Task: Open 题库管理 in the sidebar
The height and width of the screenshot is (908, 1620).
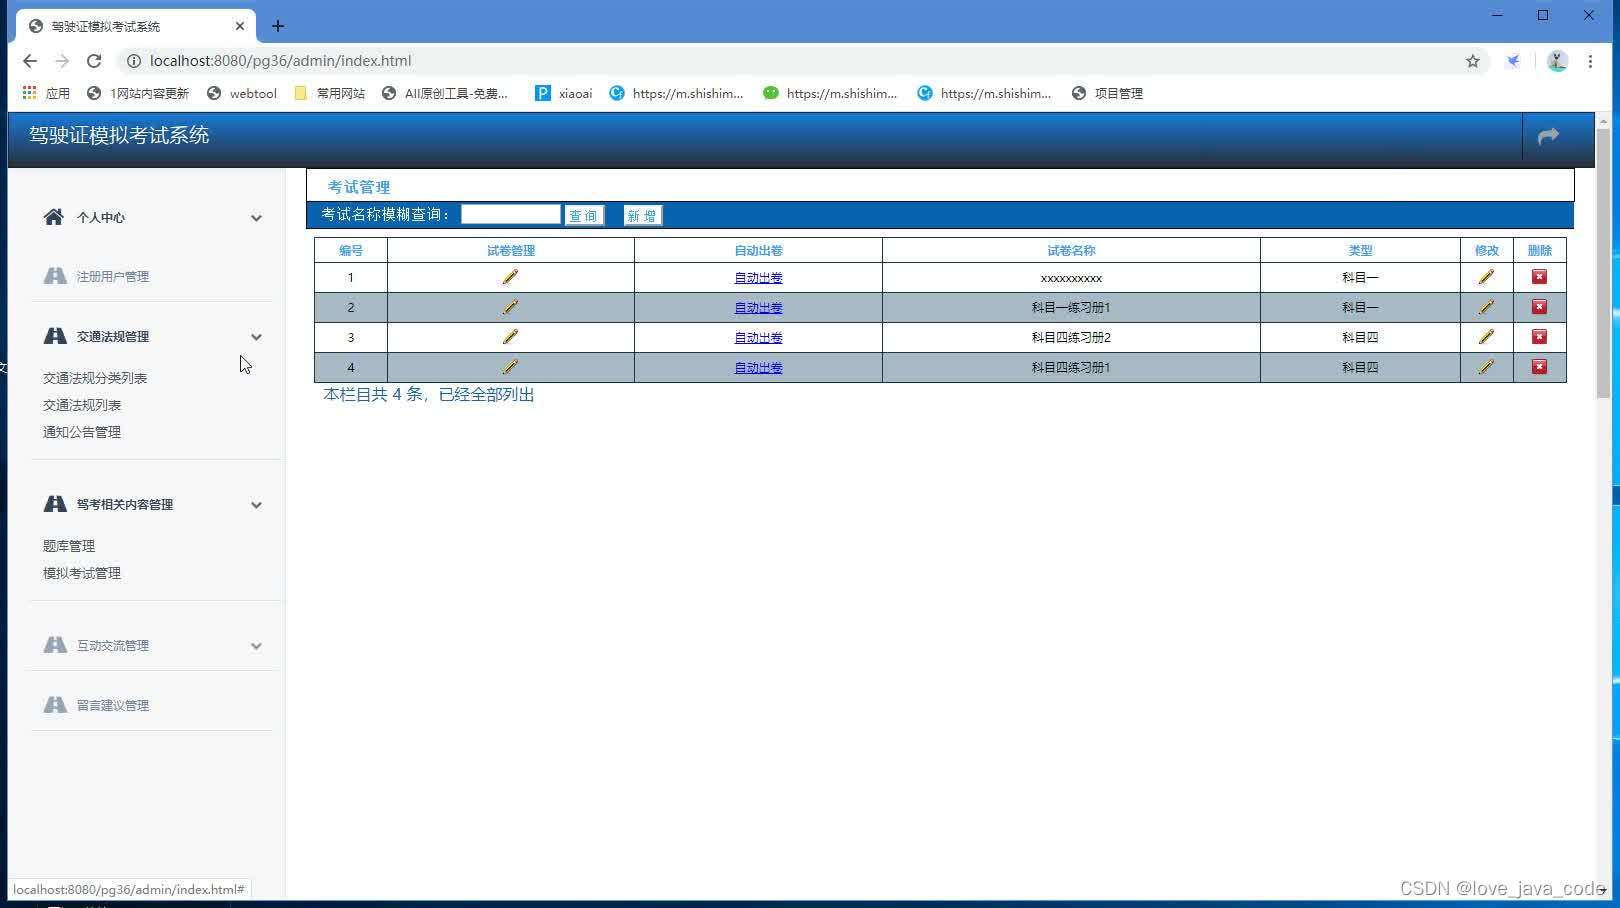Action: tap(69, 546)
